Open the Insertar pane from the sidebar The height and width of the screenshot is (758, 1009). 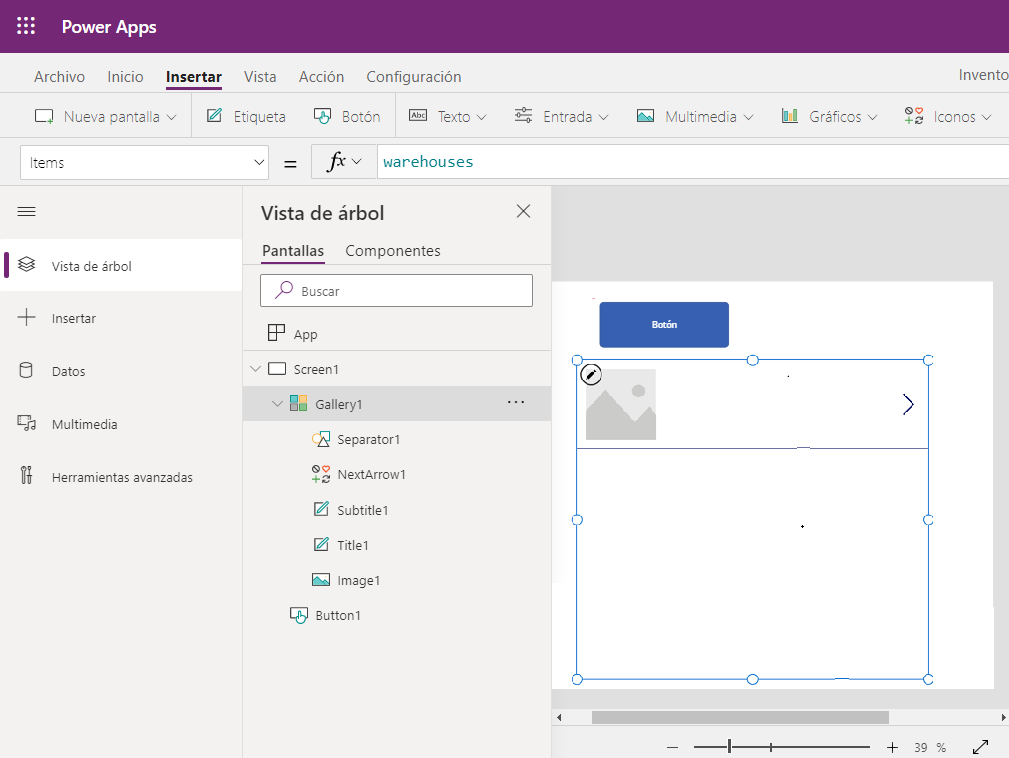tap(121, 318)
